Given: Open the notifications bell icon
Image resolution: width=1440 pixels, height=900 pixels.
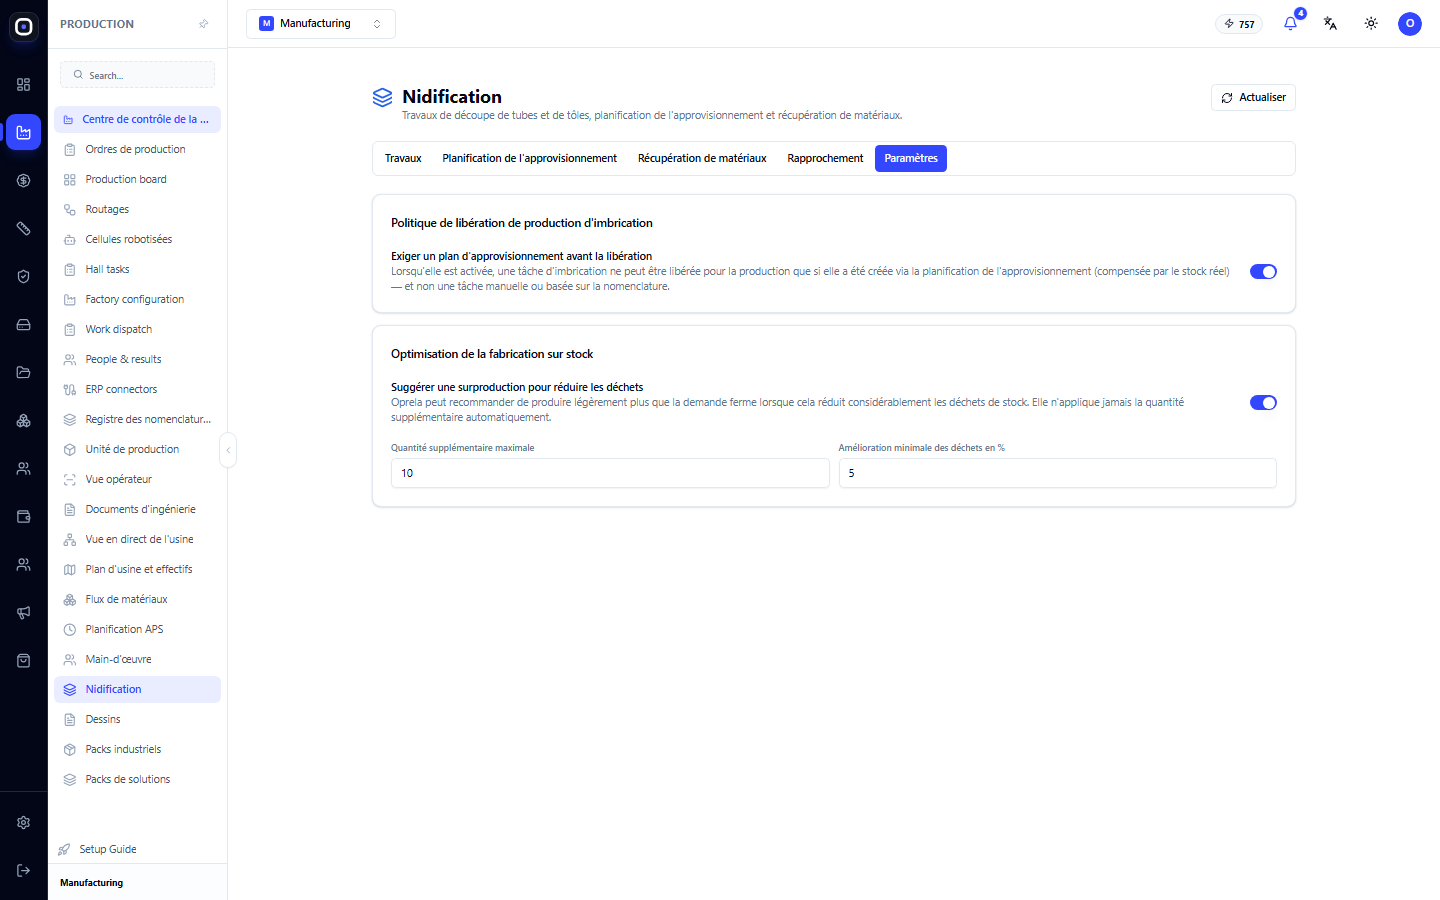Looking at the screenshot, I should [x=1290, y=23].
